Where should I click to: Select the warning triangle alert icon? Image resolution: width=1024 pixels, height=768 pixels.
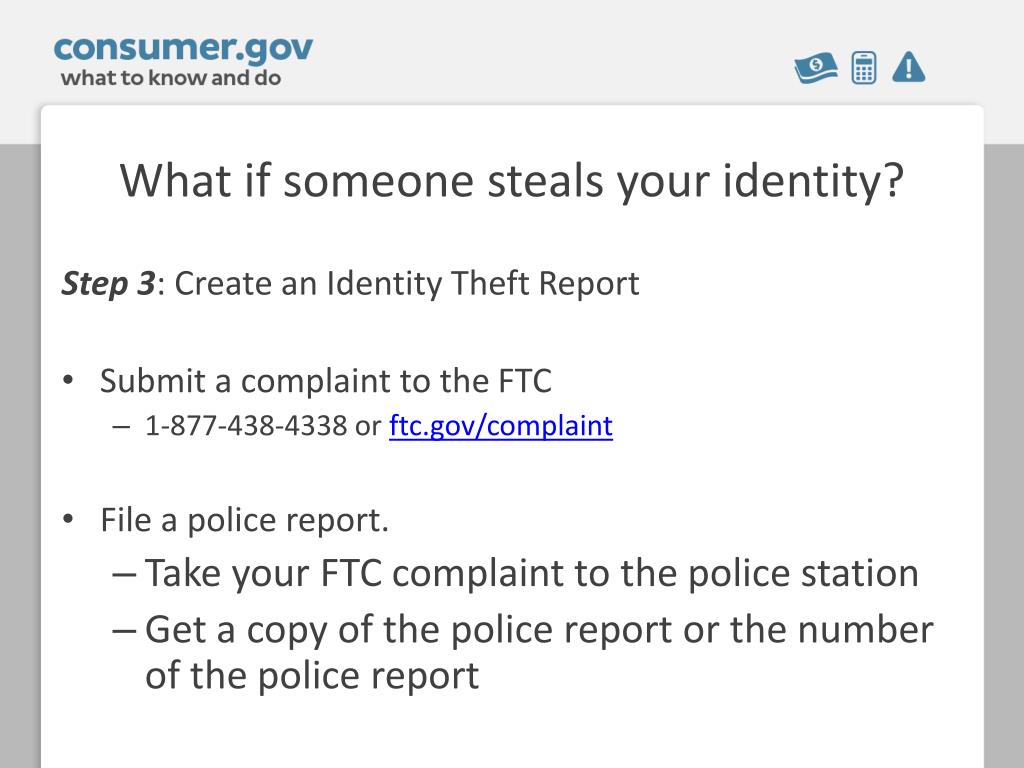(x=909, y=67)
